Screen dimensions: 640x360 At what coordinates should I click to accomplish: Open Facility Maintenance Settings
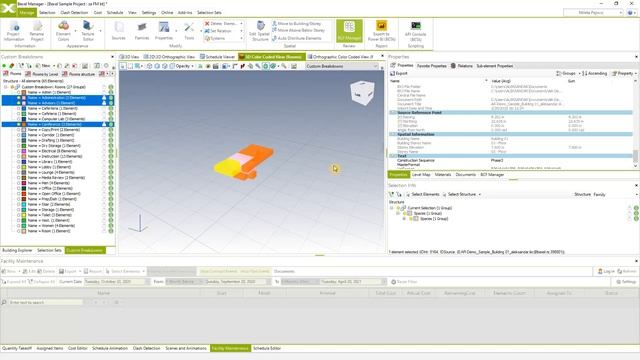coord(626,282)
